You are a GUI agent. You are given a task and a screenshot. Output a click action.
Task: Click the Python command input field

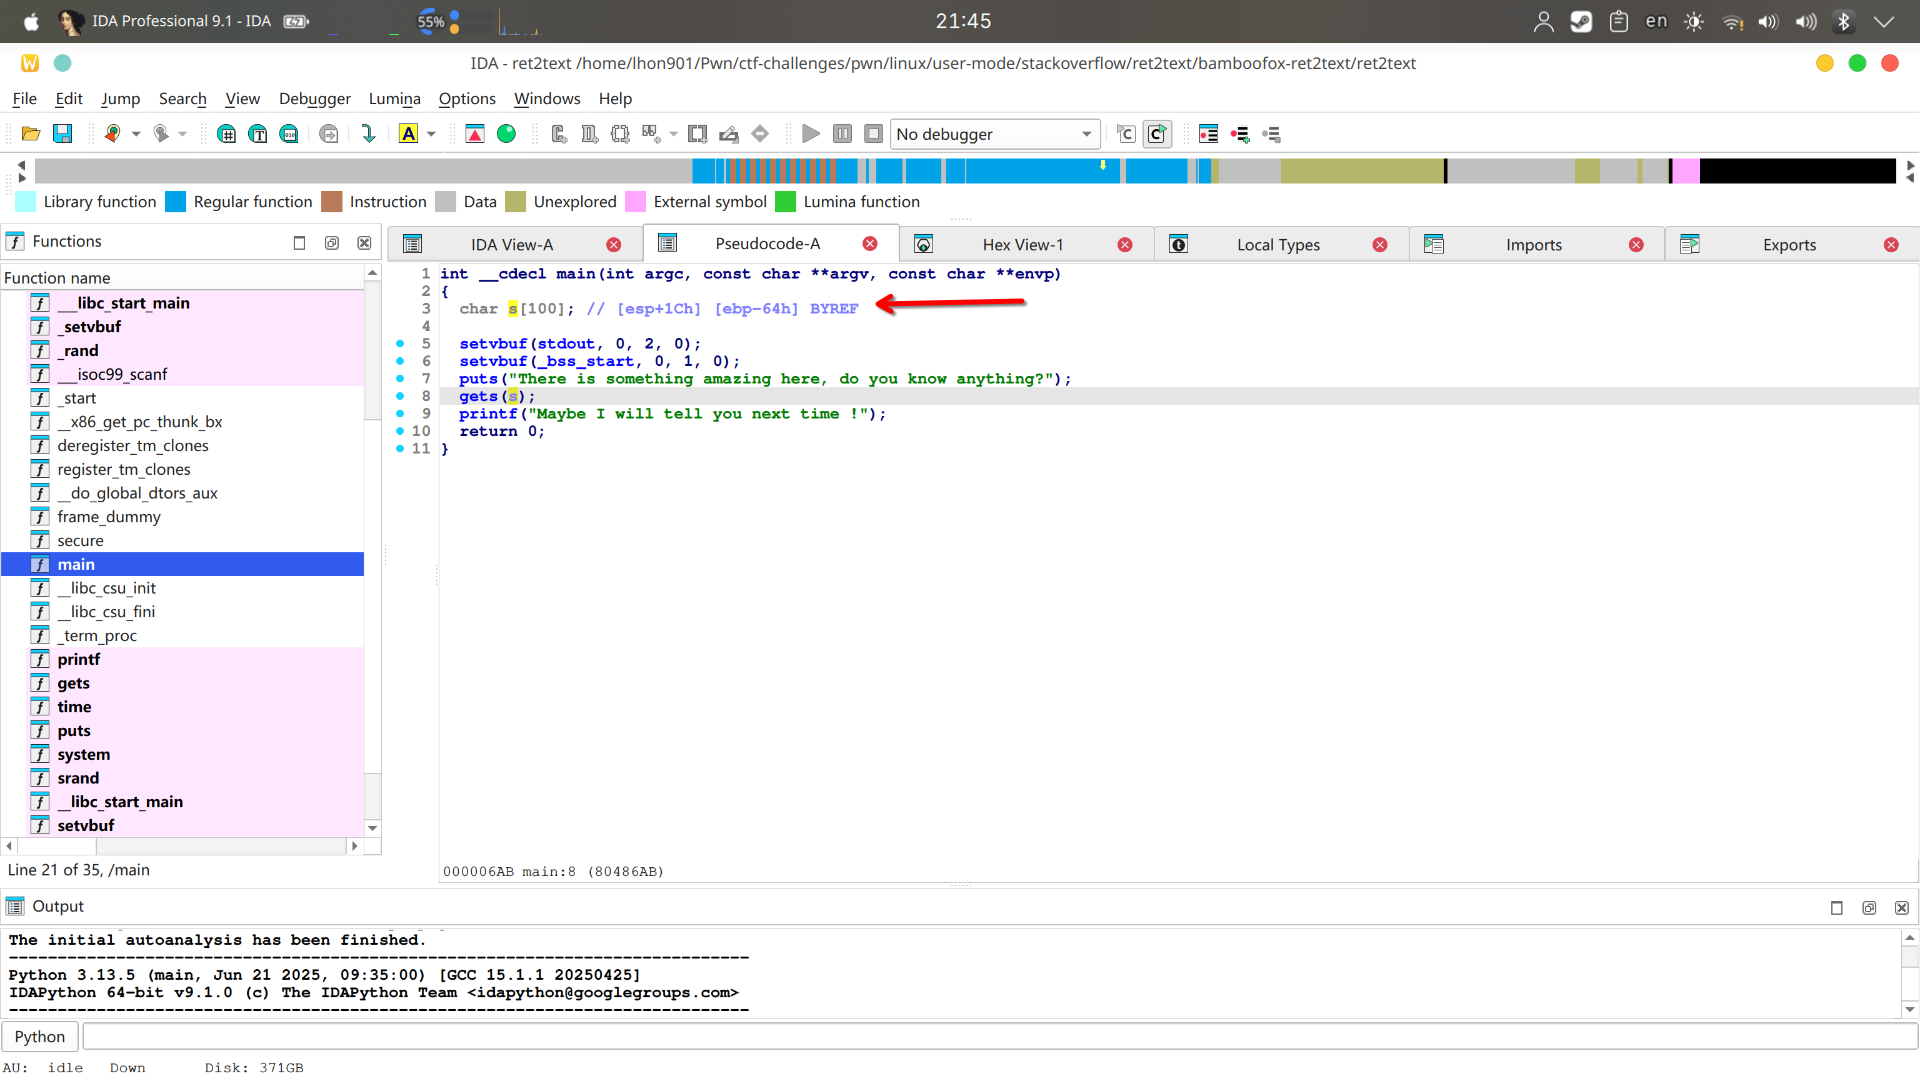pyautogui.click(x=1000, y=1037)
